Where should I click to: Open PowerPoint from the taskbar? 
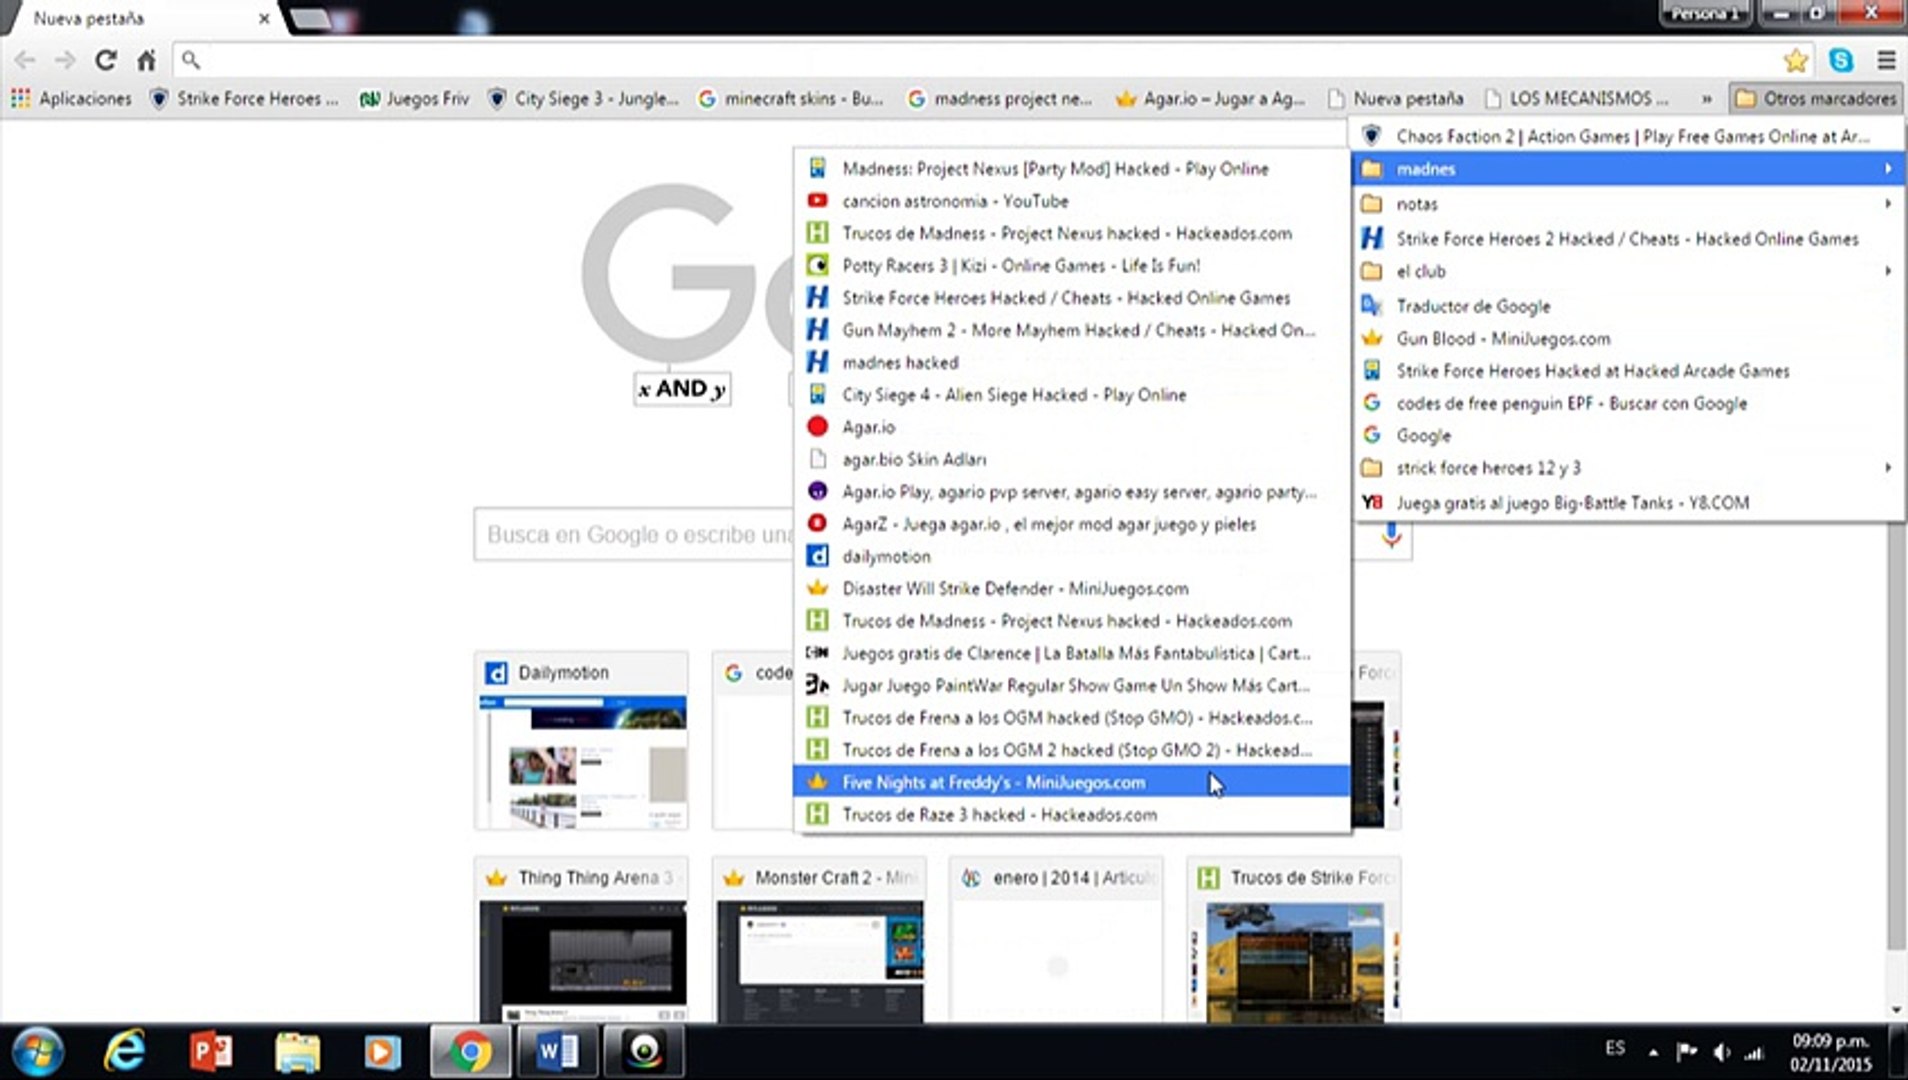point(211,1052)
